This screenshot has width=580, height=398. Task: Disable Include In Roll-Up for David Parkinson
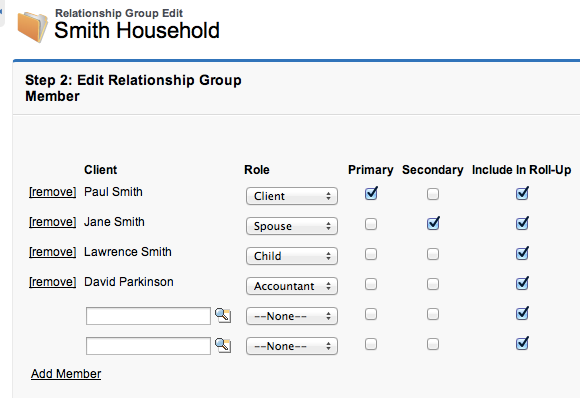click(x=522, y=283)
